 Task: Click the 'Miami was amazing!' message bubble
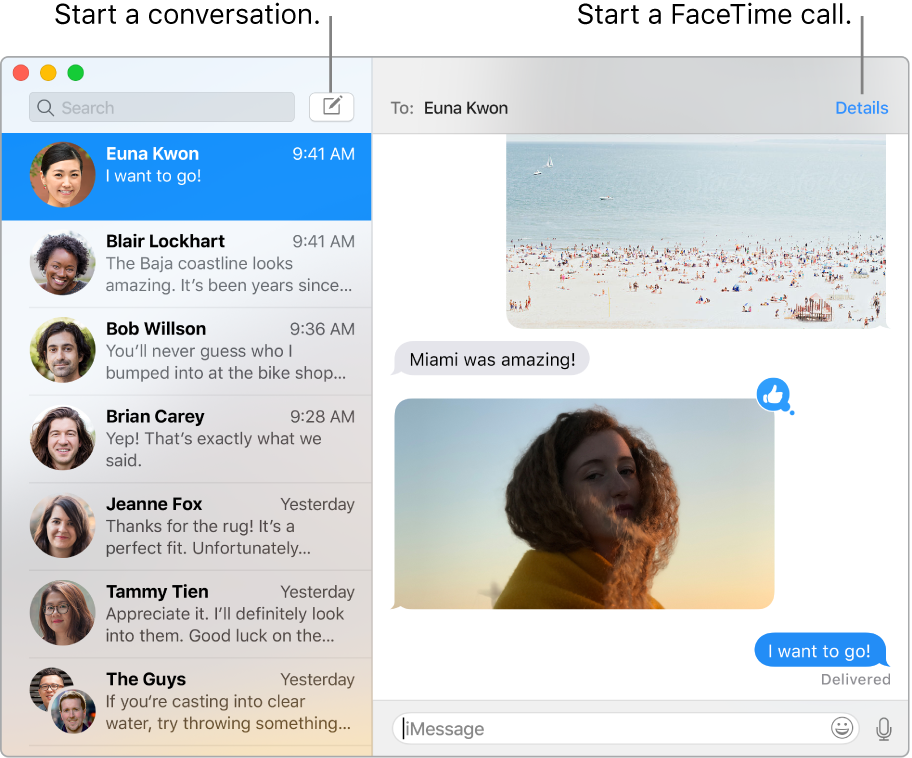(490, 358)
